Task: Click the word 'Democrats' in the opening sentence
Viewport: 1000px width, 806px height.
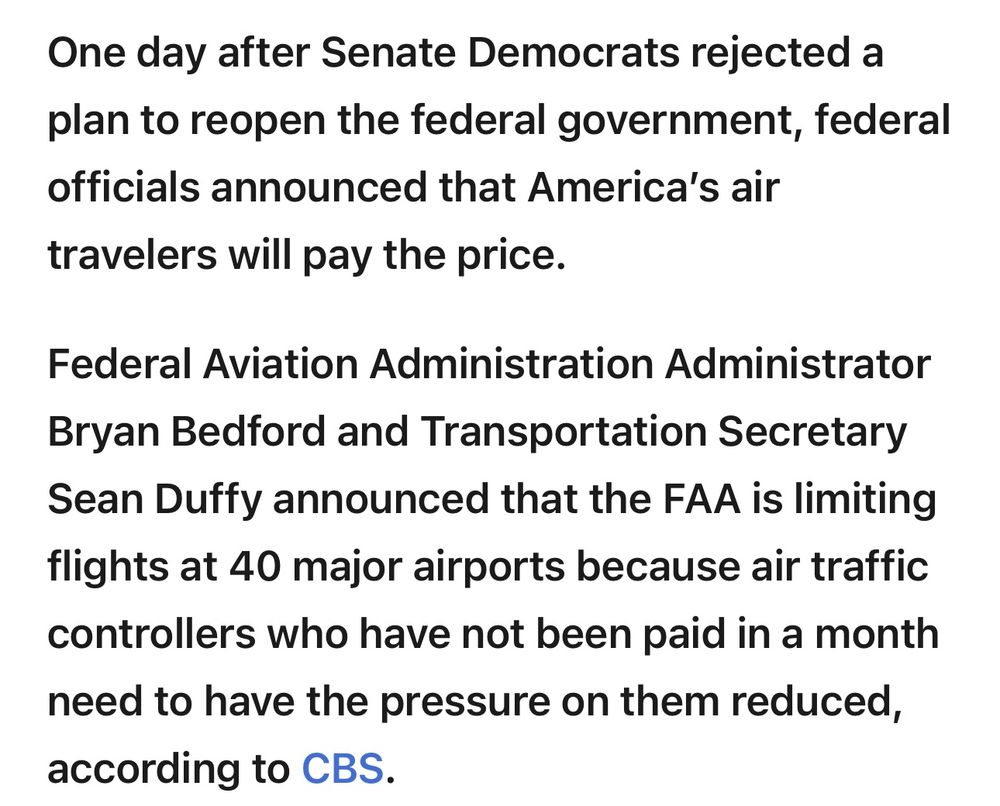Action: coord(574,52)
